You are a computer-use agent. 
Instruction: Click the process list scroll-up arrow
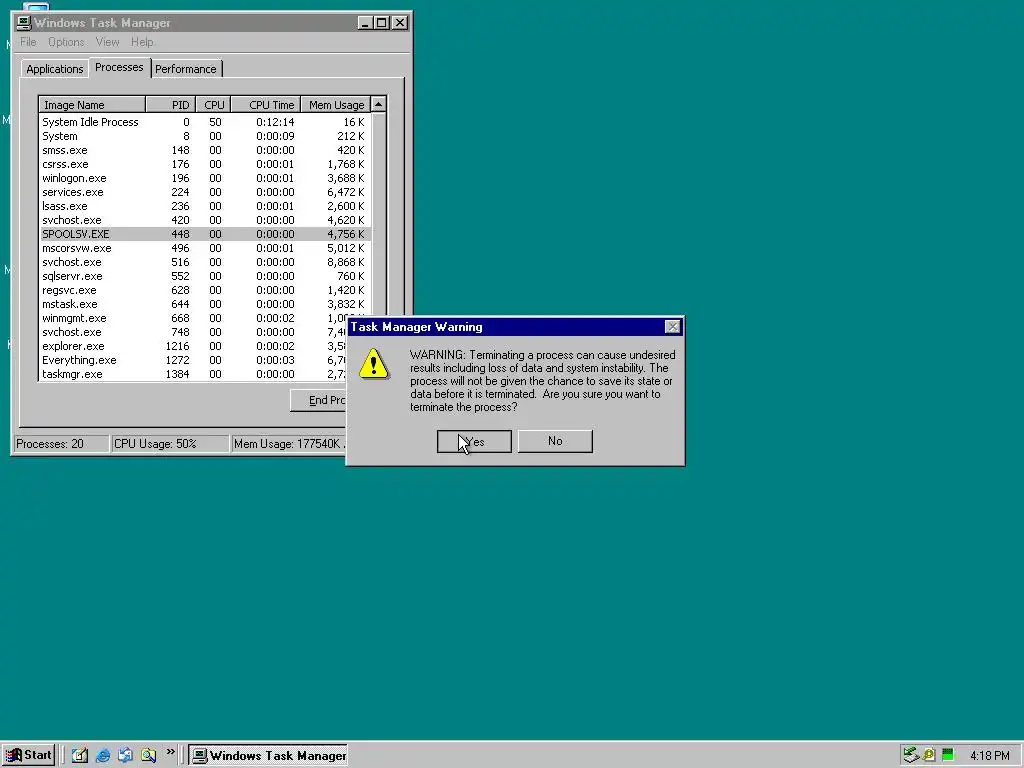click(x=378, y=104)
